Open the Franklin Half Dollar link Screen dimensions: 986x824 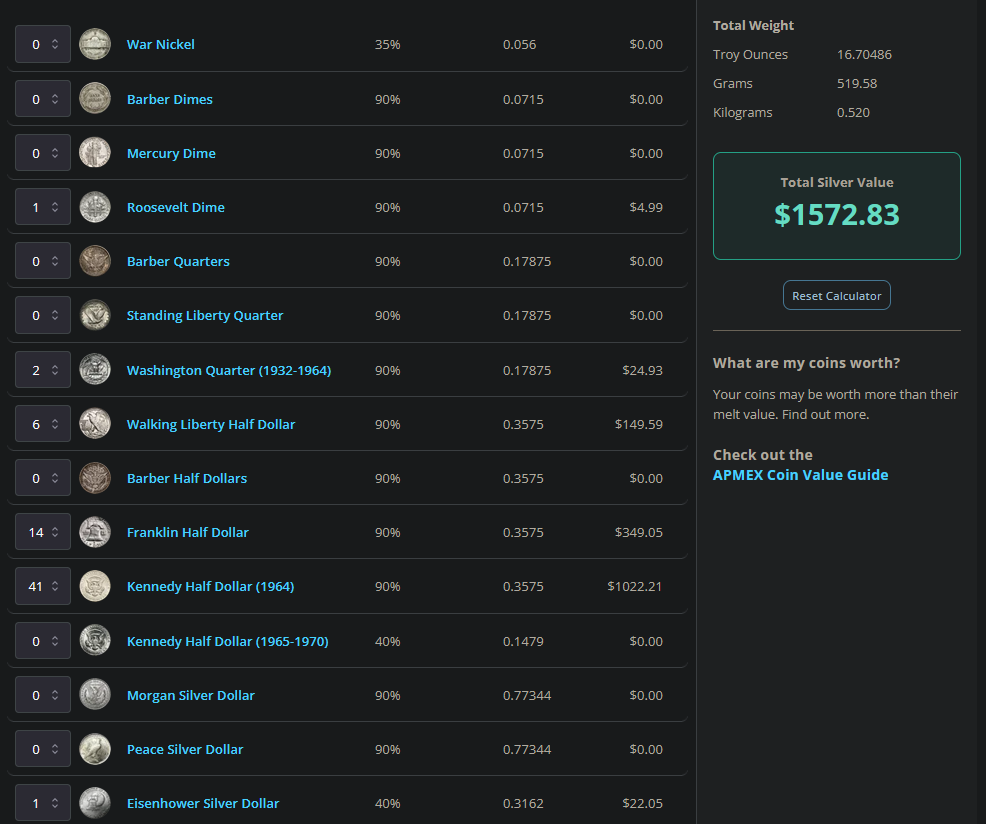click(187, 532)
